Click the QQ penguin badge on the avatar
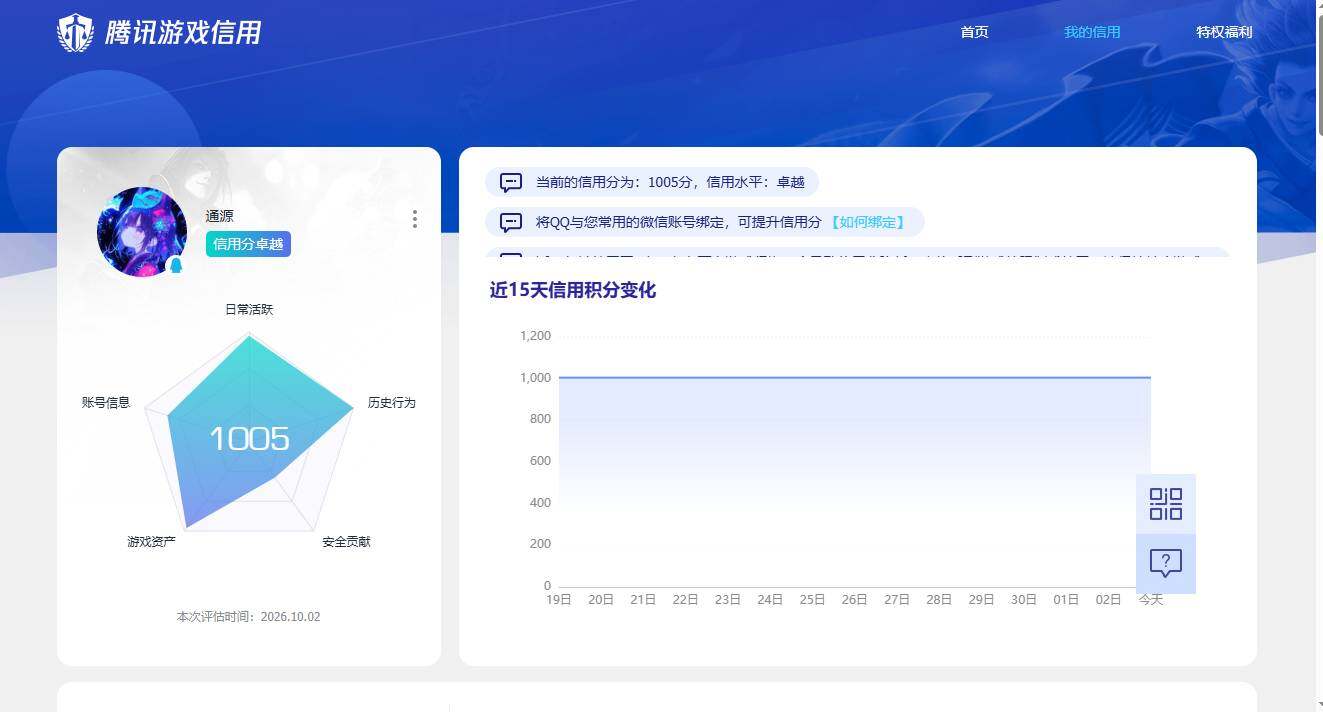1323x712 pixels. [x=176, y=265]
